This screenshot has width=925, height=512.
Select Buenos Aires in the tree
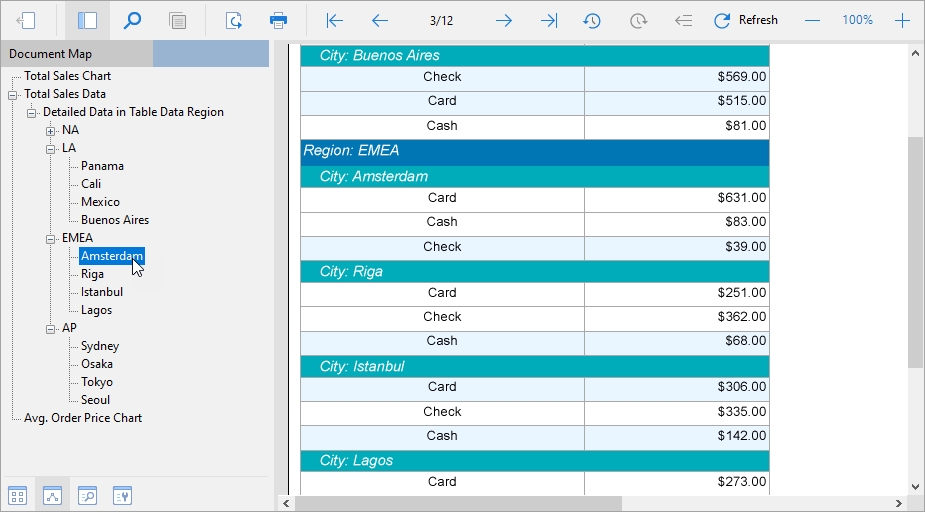click(x=115, y=219)
